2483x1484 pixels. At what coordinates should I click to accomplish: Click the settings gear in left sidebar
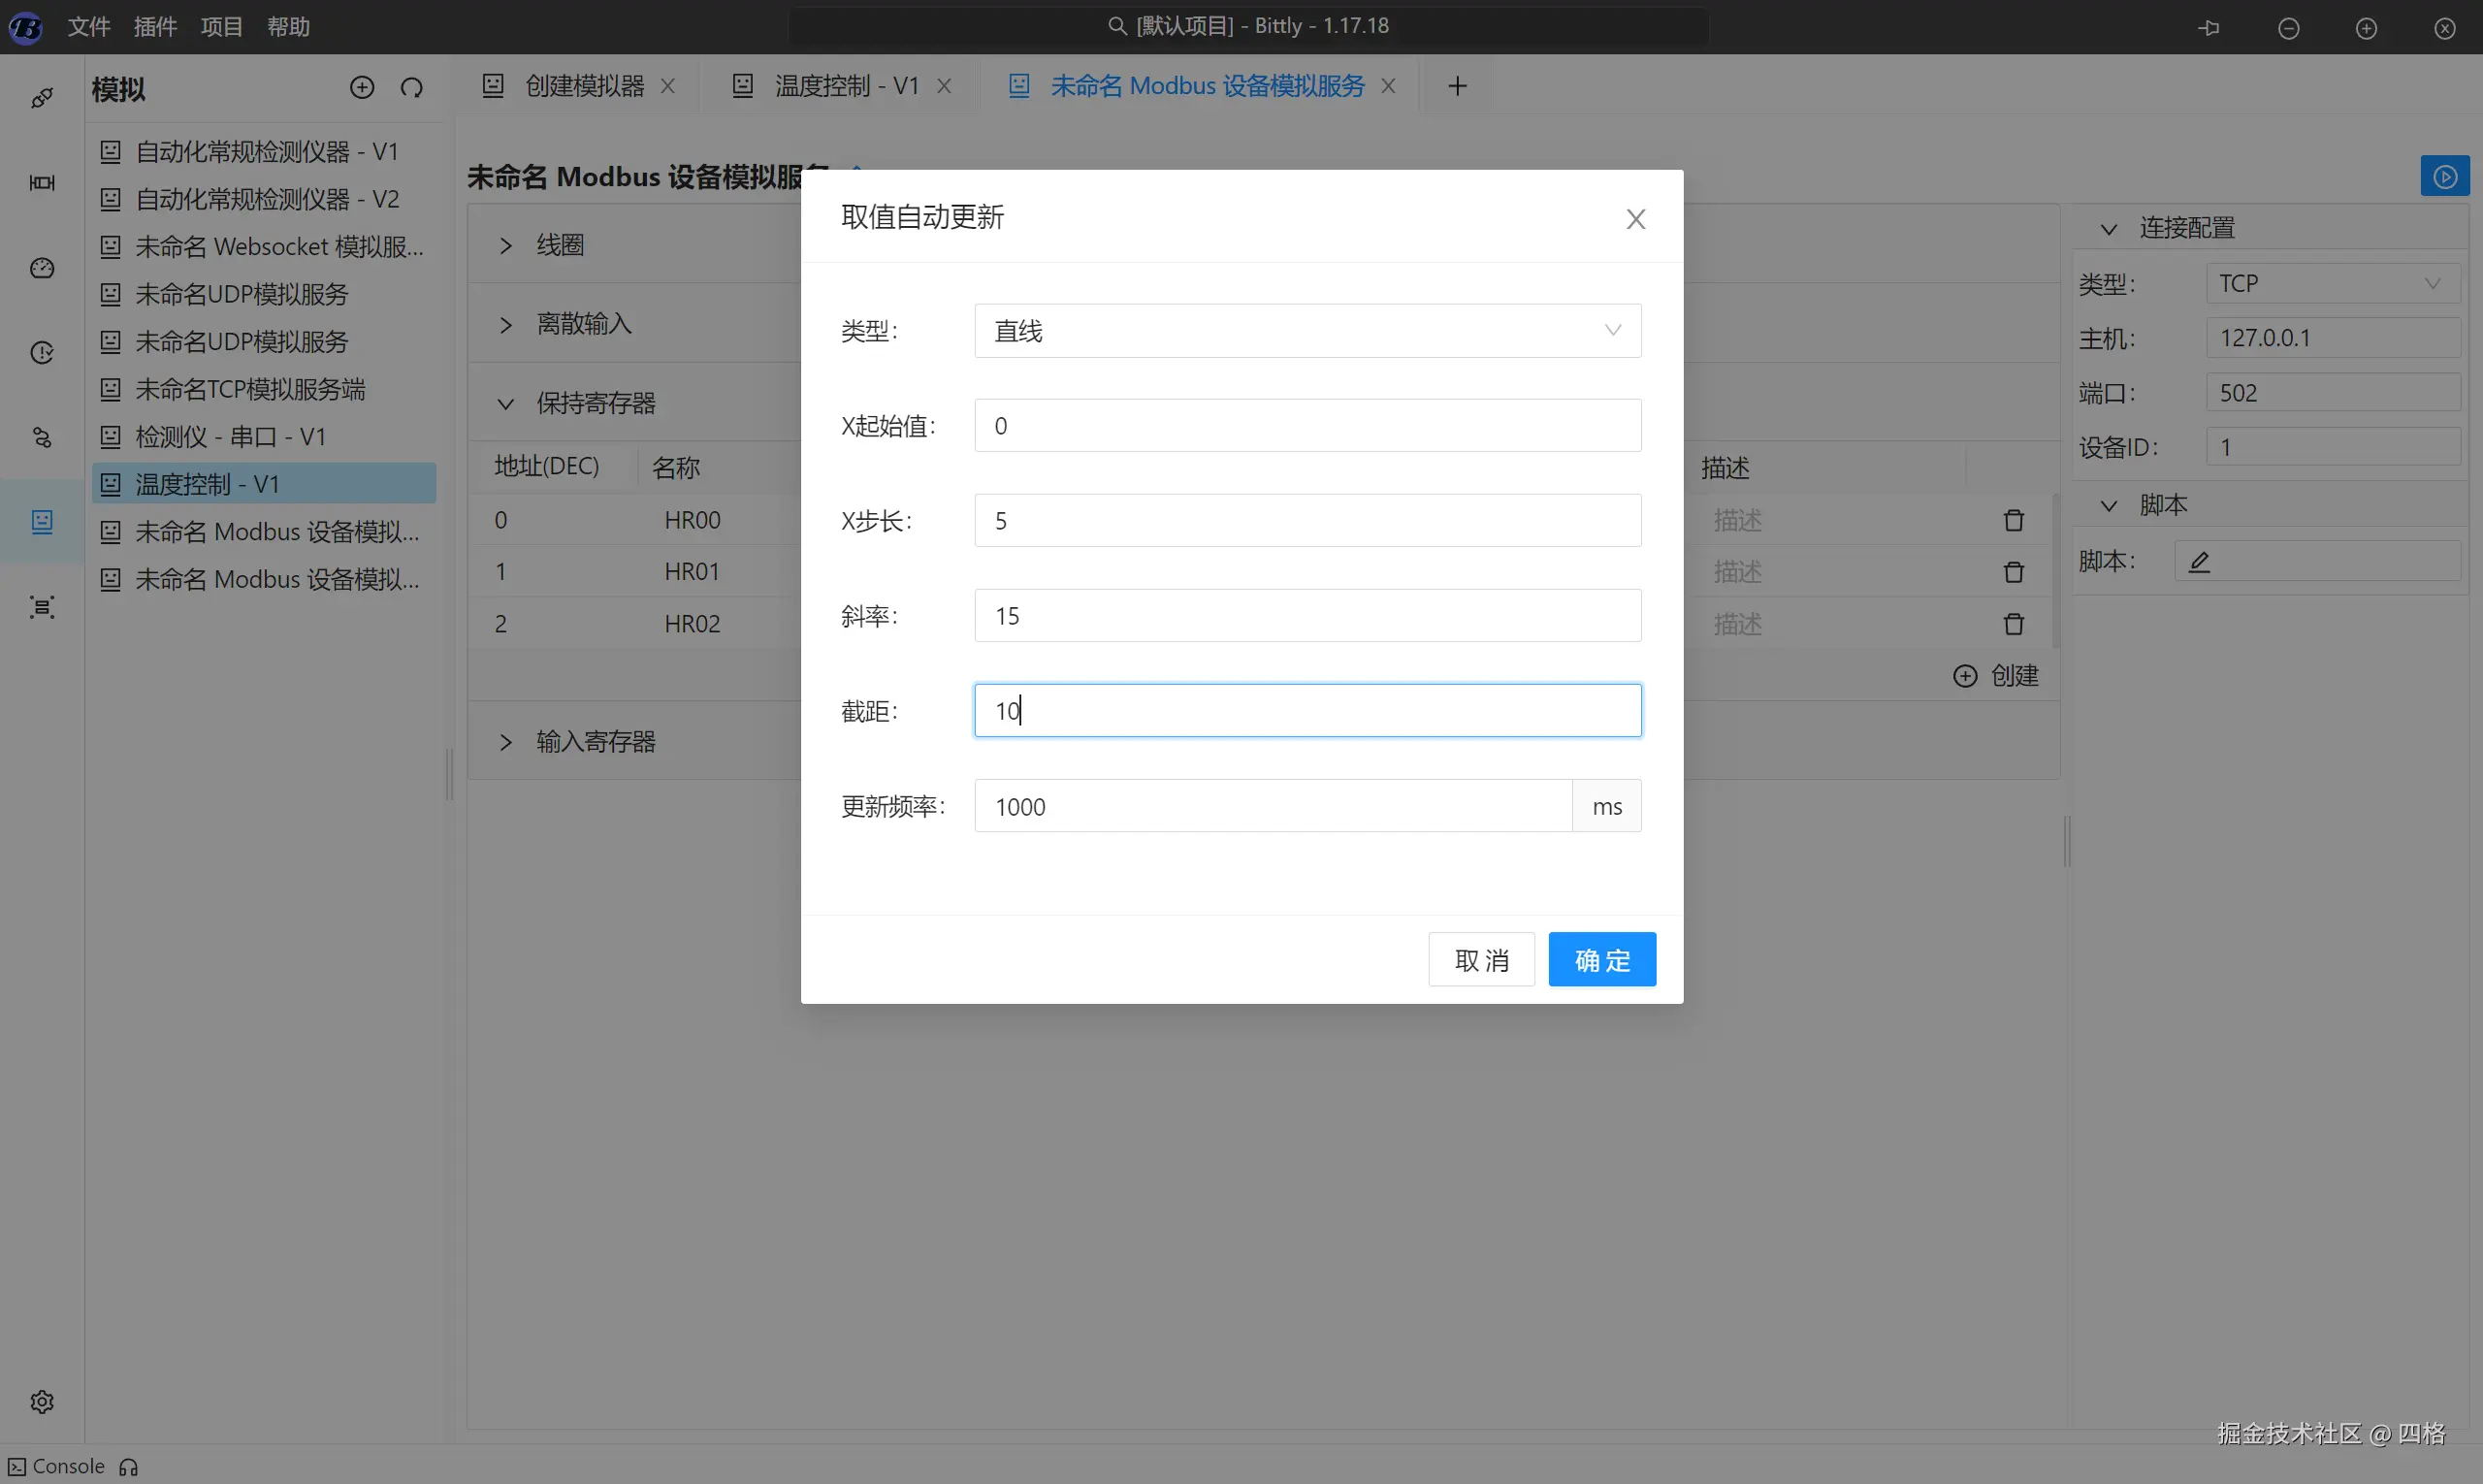(x=42, y=1401)
